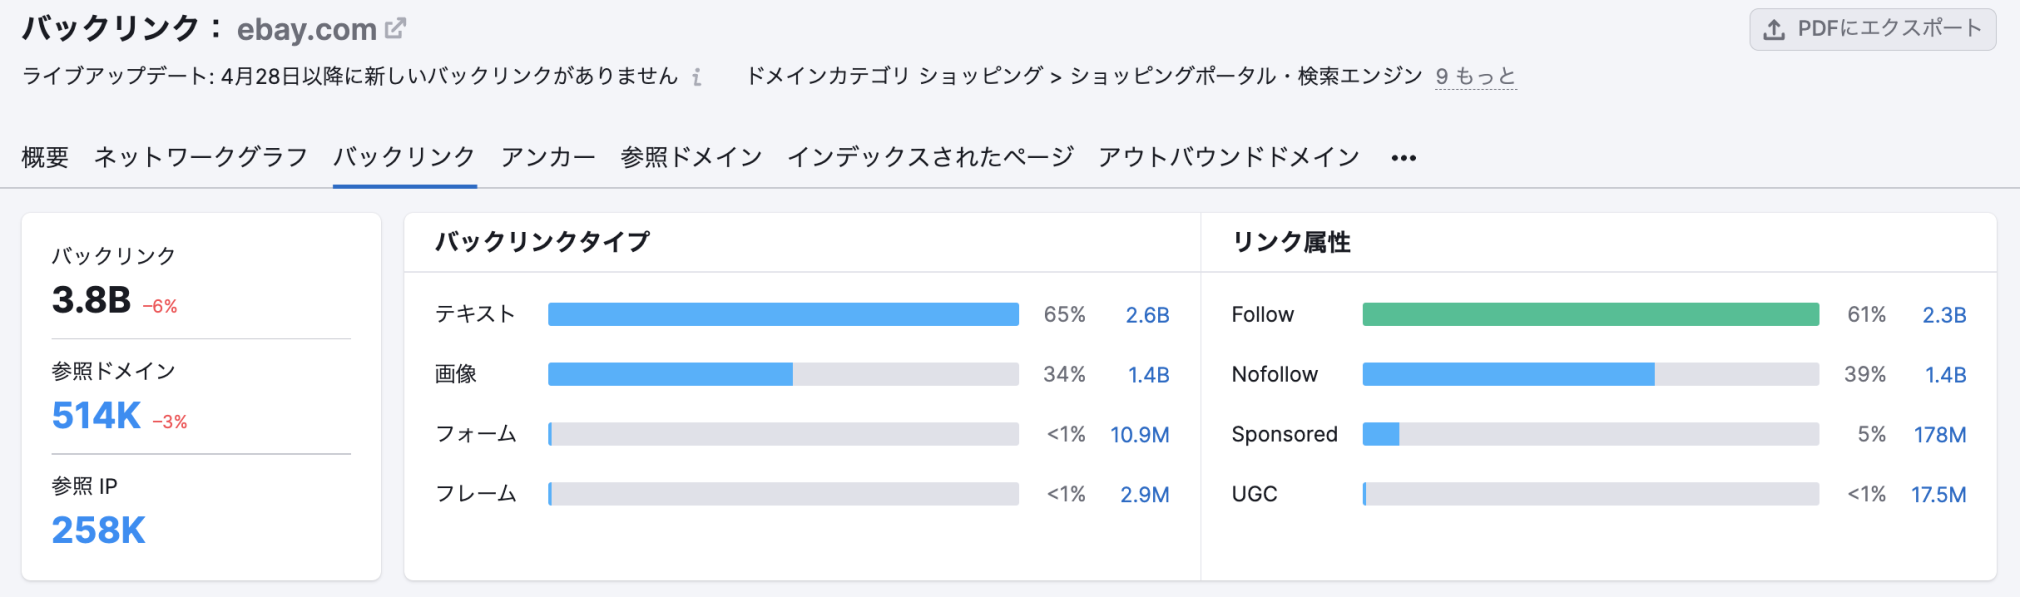
Task: Expand the 9 もっと domain category list
Action: (x=1474, y=75)
